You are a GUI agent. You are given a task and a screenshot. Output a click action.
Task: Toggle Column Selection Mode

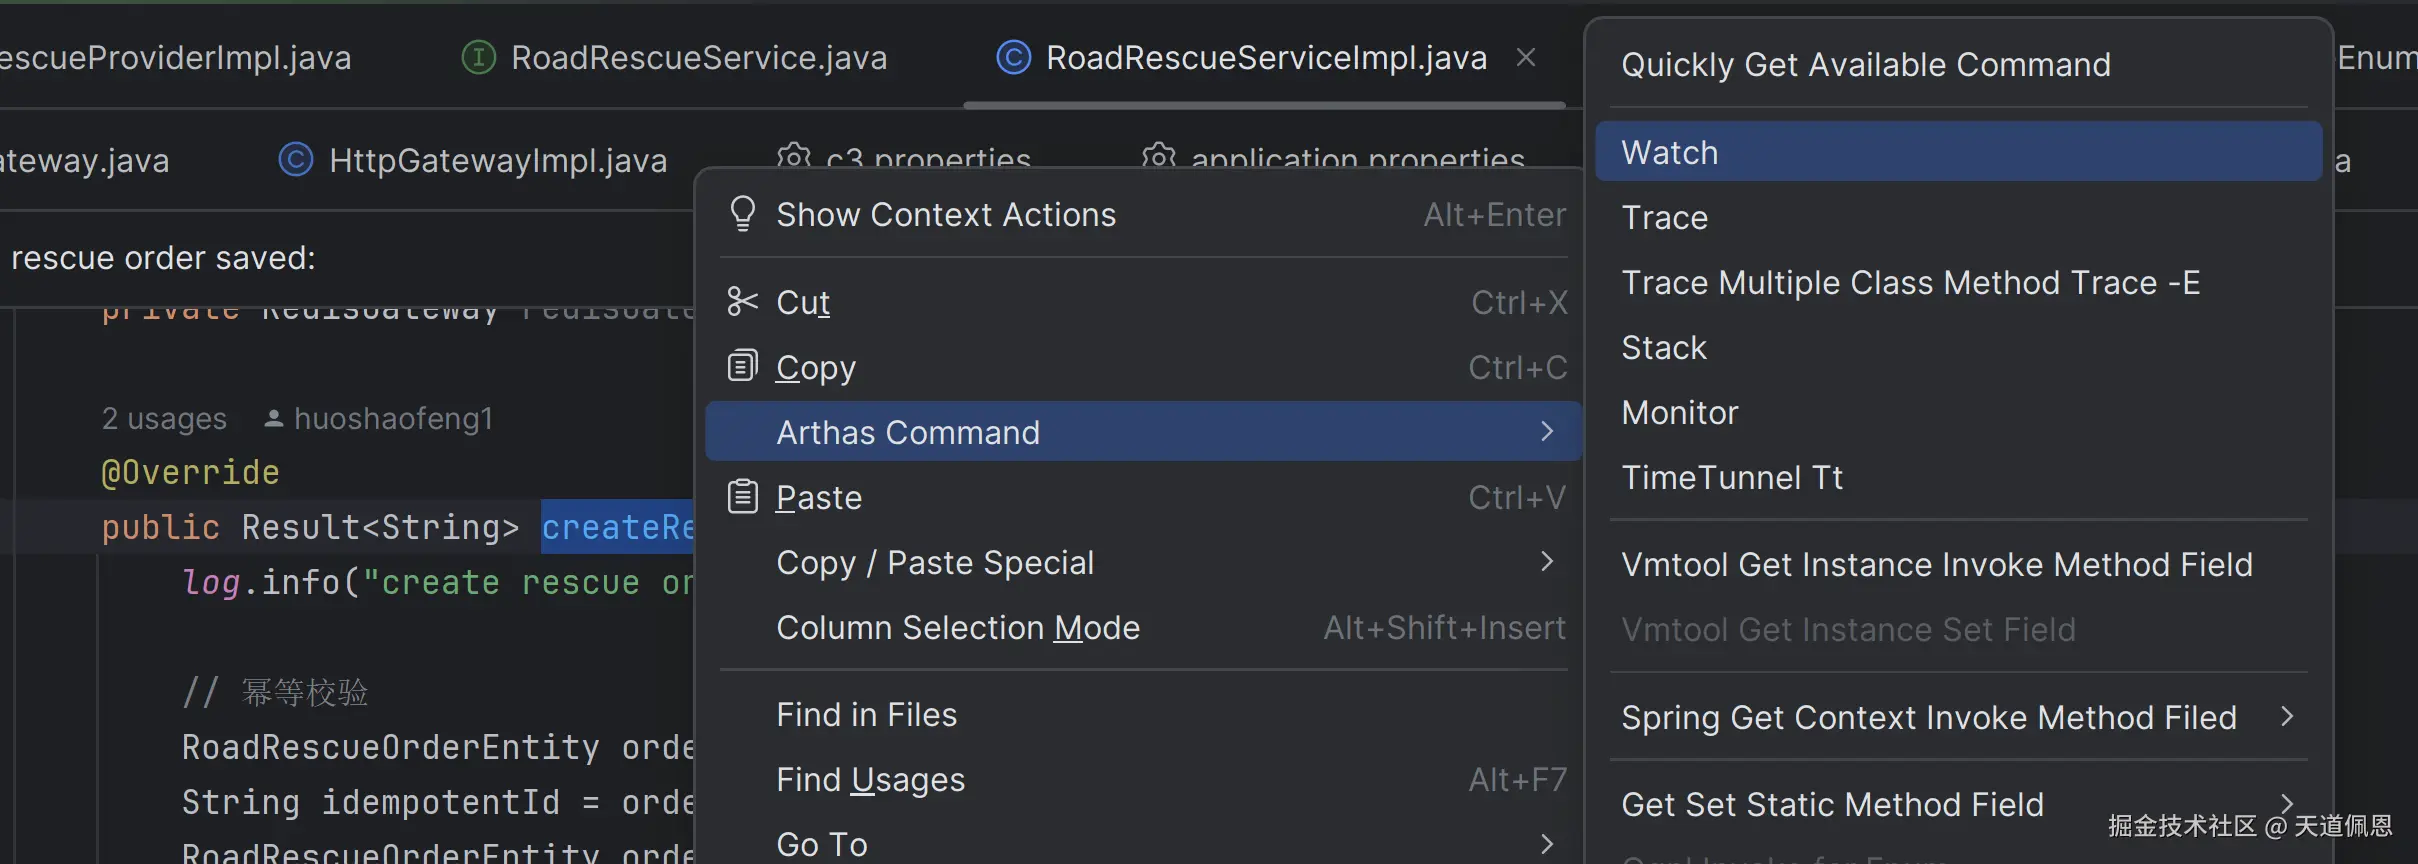pyautogui.click(x=957, y=628)
